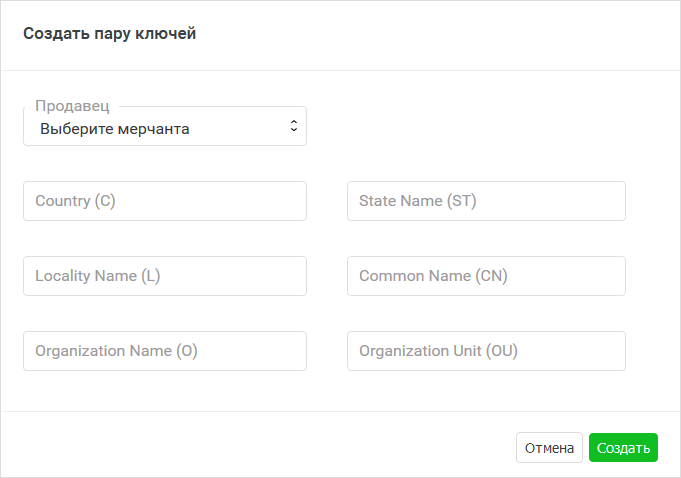Click the 'Создать пару ключей' dialog title
The image size is (681, 478).
110,34
